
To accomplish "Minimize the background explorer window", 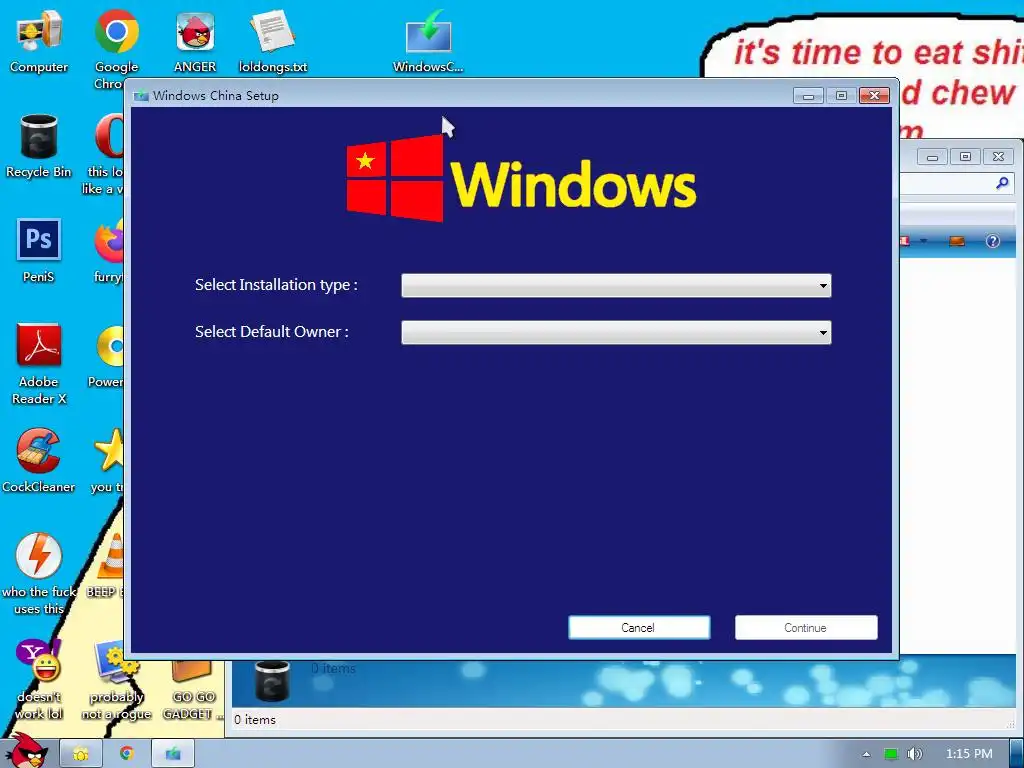I will pyautogui.click(x=933, y=157).
